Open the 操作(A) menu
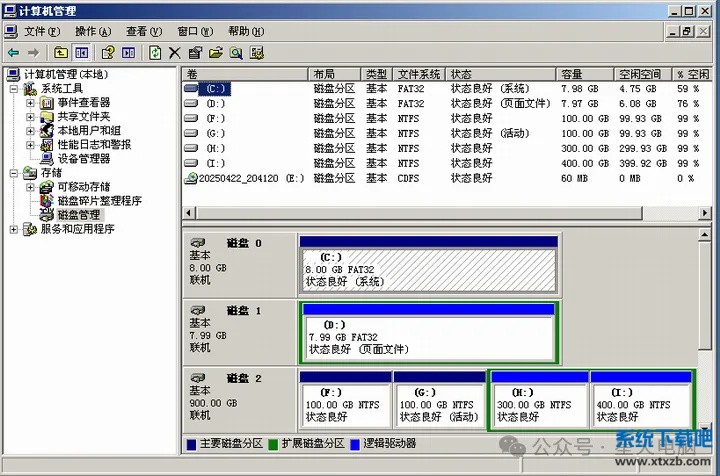This screenshot has width=720, height=476. (93, 31)
